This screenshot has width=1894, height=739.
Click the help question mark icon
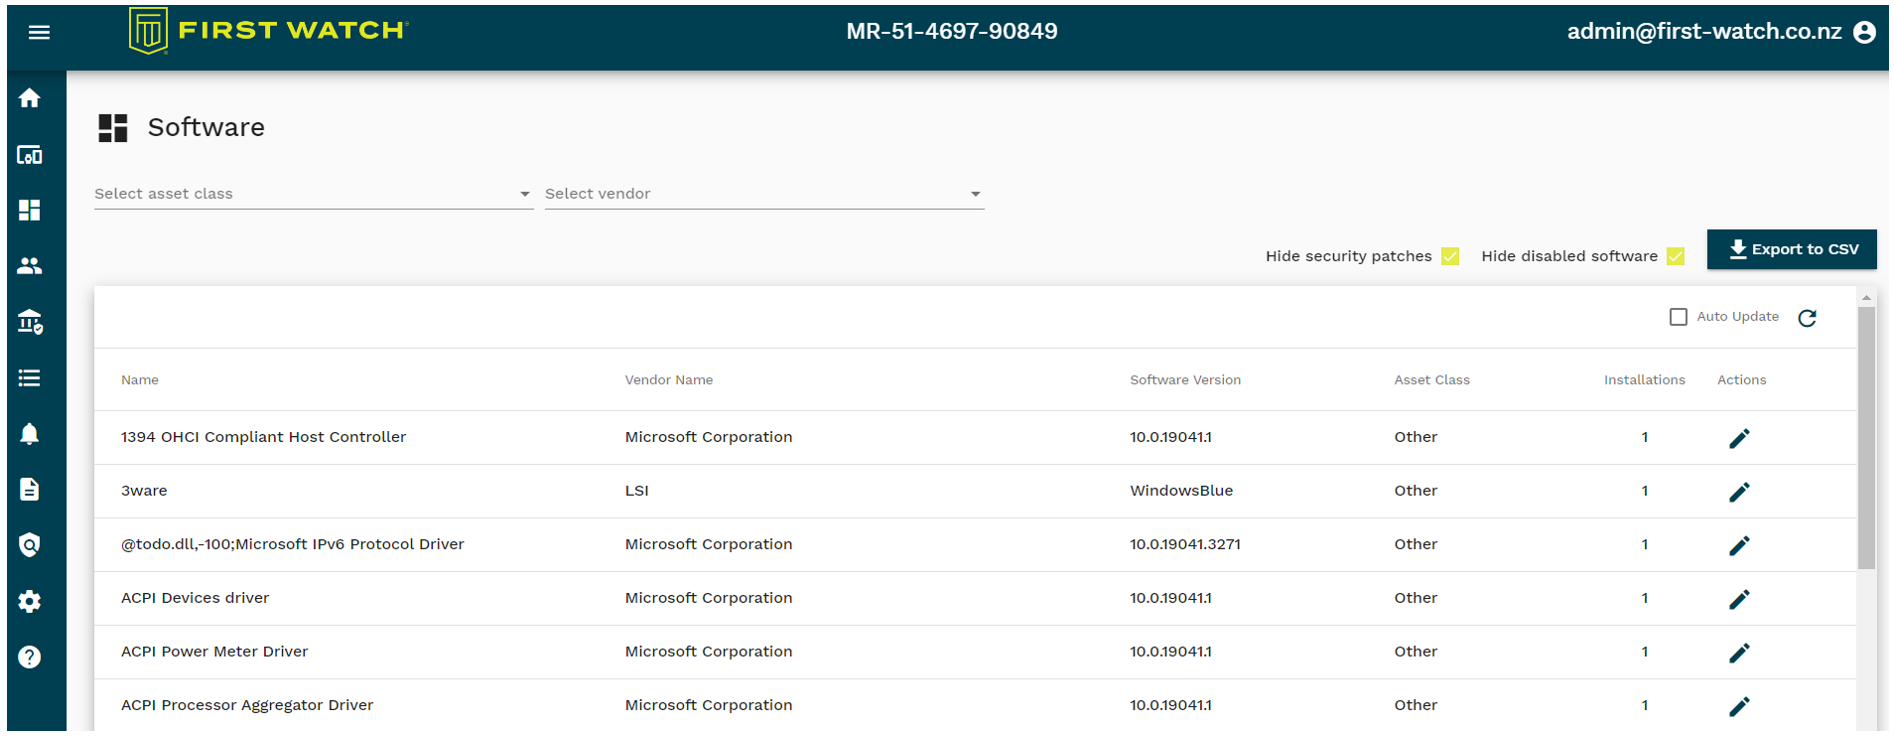[30, 657]
